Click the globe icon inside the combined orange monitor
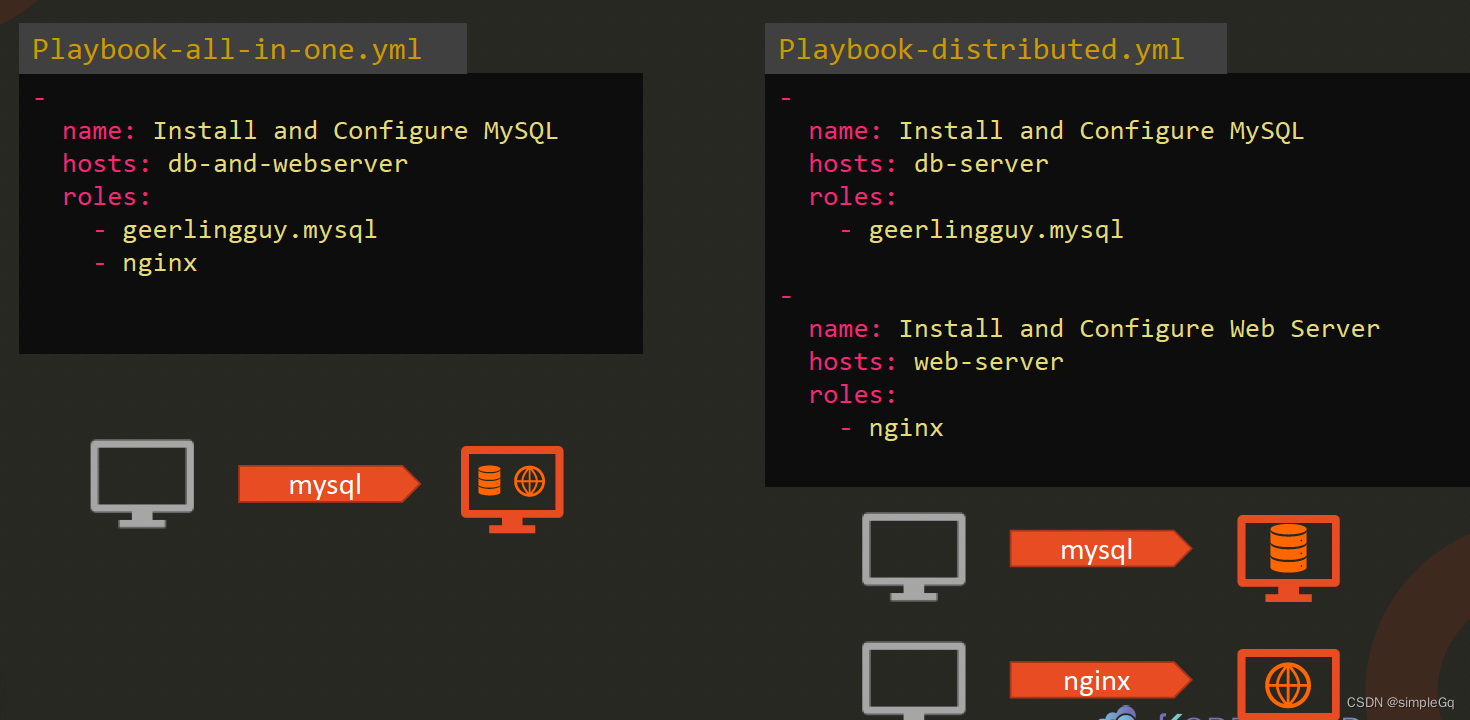1470x720 pixels. (529, 481)
